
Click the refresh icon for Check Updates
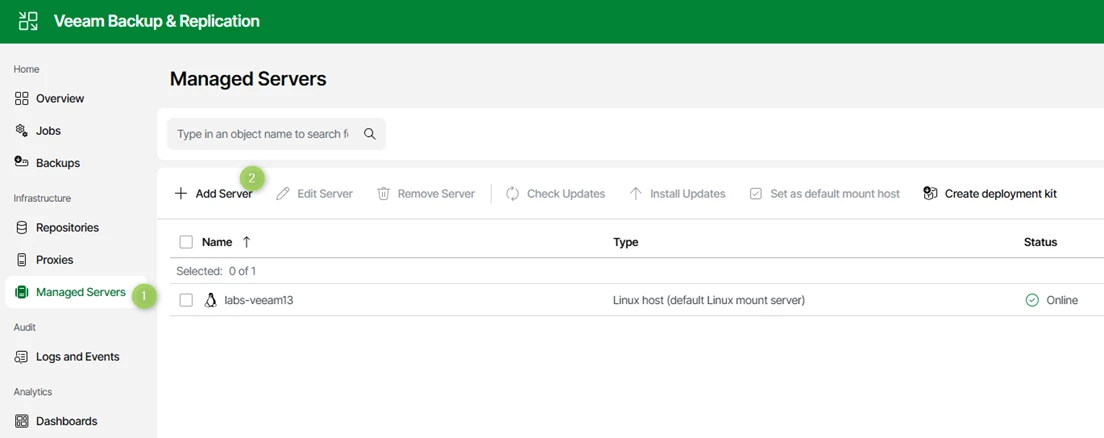point(513,194)
